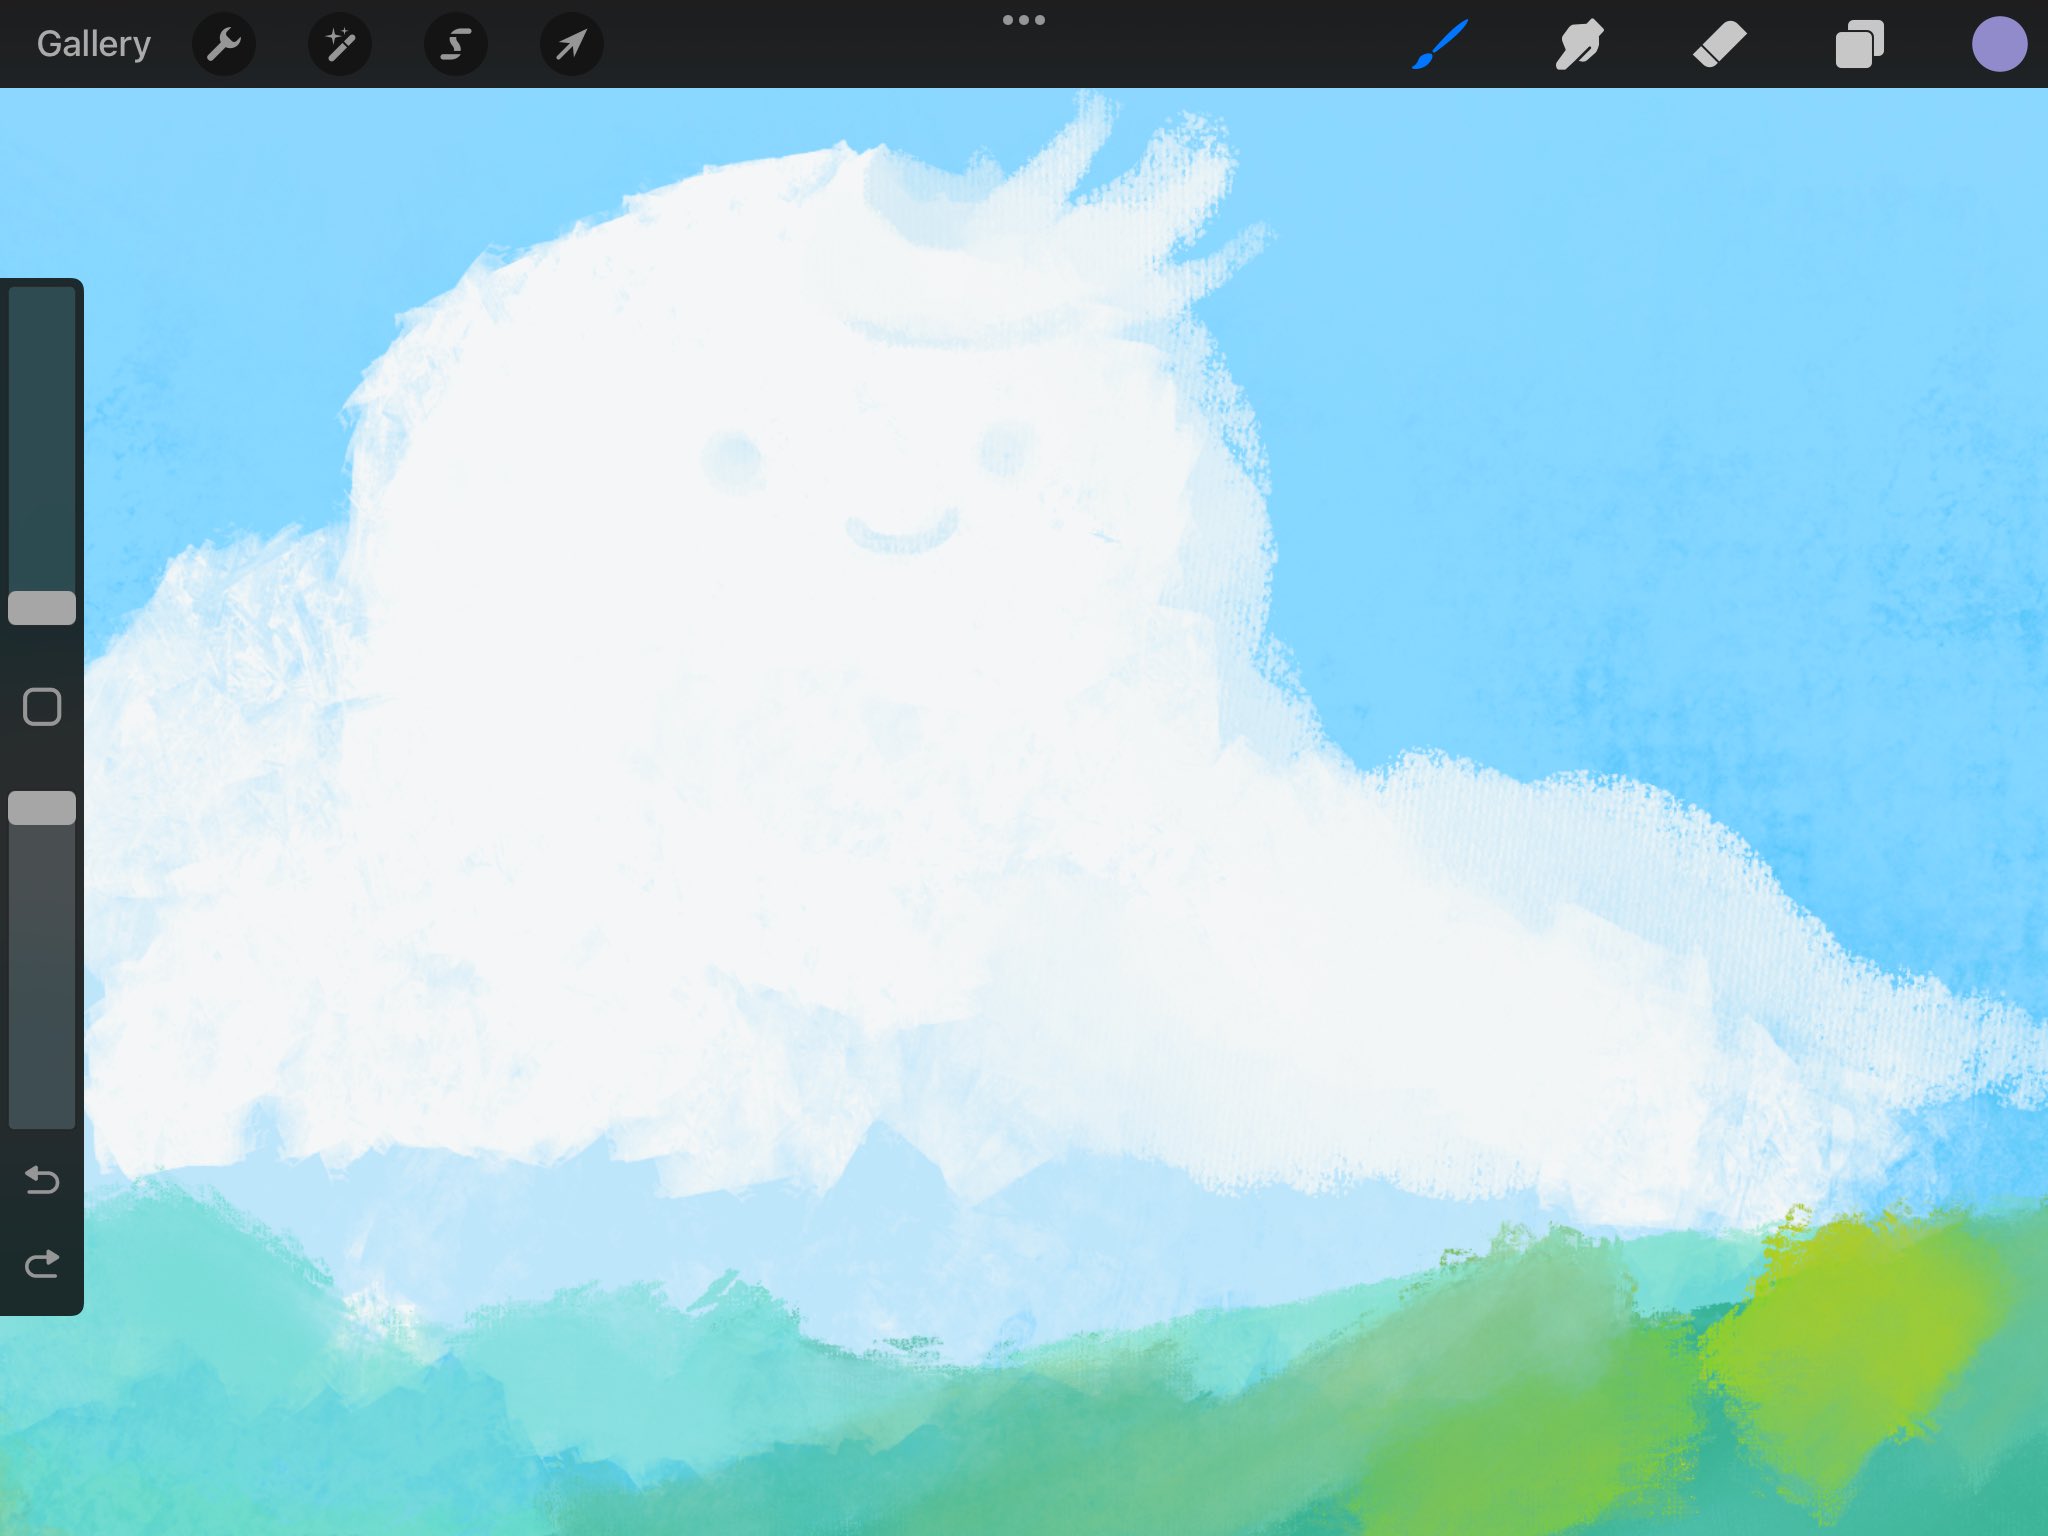Activate the Selection tool
2048x1536 pixels.
click(455, 44)
